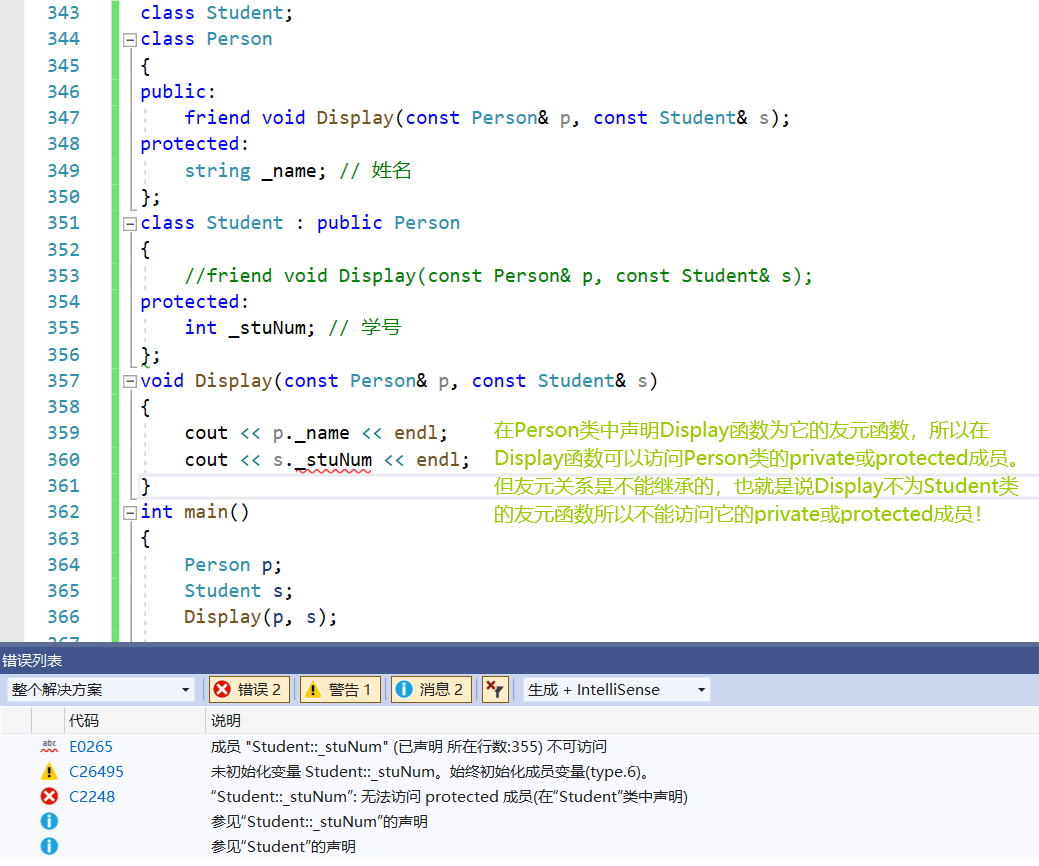Toggle the 错误 2 errors filter
The height and width of the screenshot is (866, 1039).
click(249, 690)
